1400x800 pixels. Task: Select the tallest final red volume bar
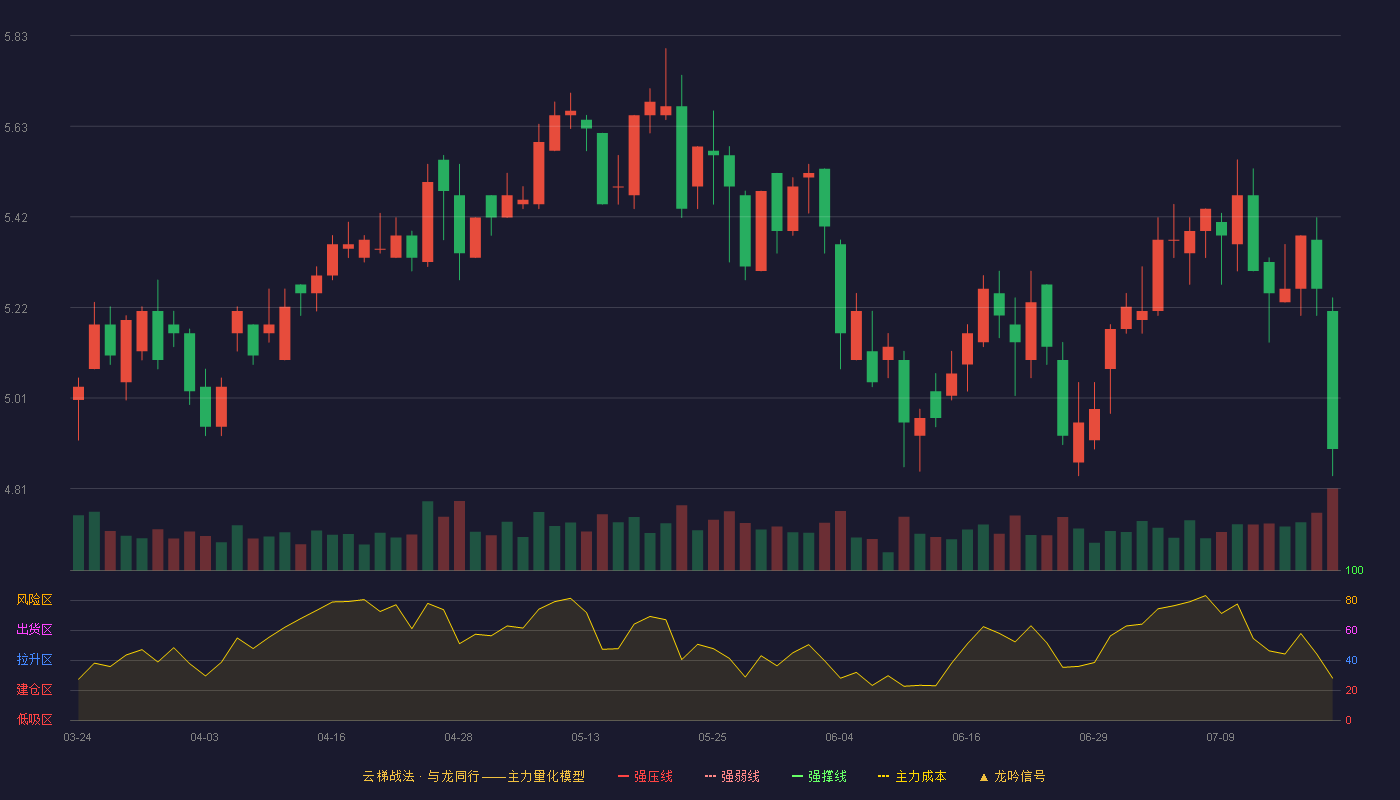(1332, 529)
